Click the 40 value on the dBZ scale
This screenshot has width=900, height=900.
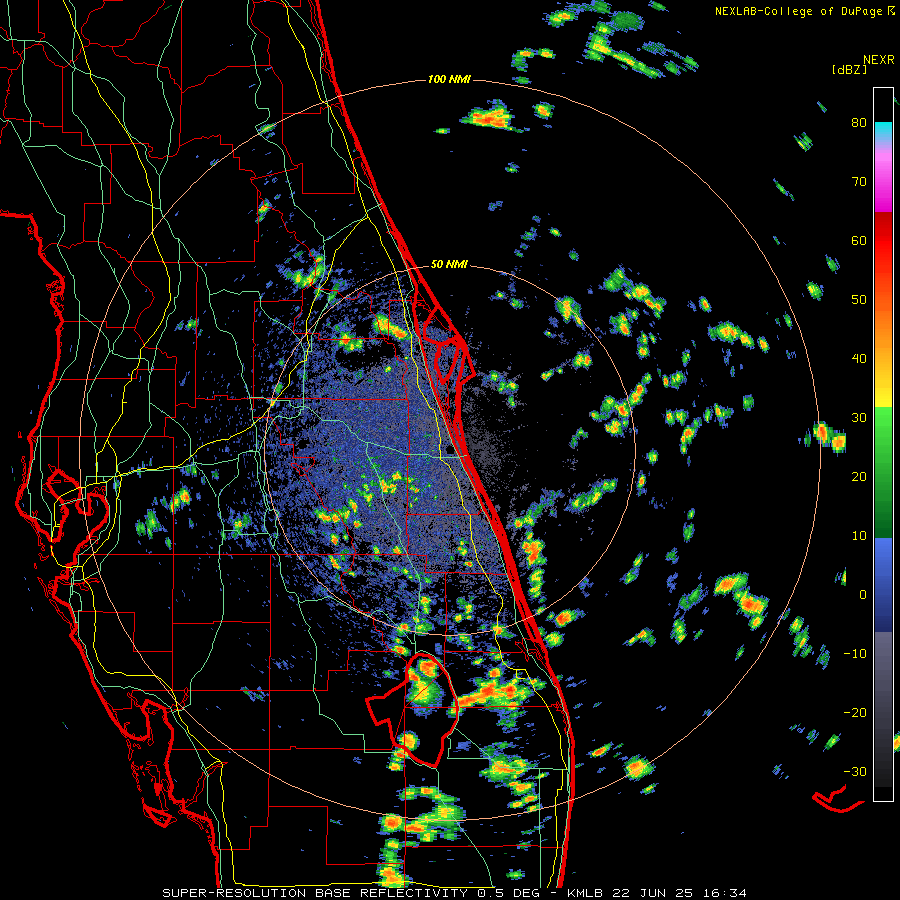(859, 359)
